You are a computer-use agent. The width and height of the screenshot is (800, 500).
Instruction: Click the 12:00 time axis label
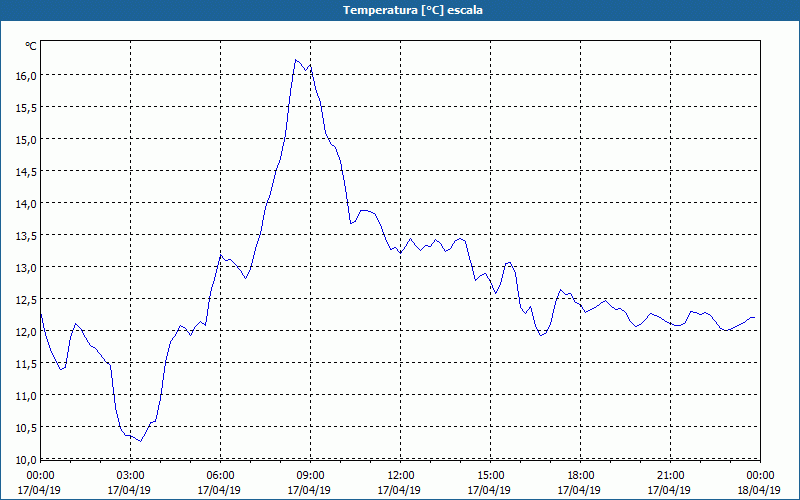[401, 476]
